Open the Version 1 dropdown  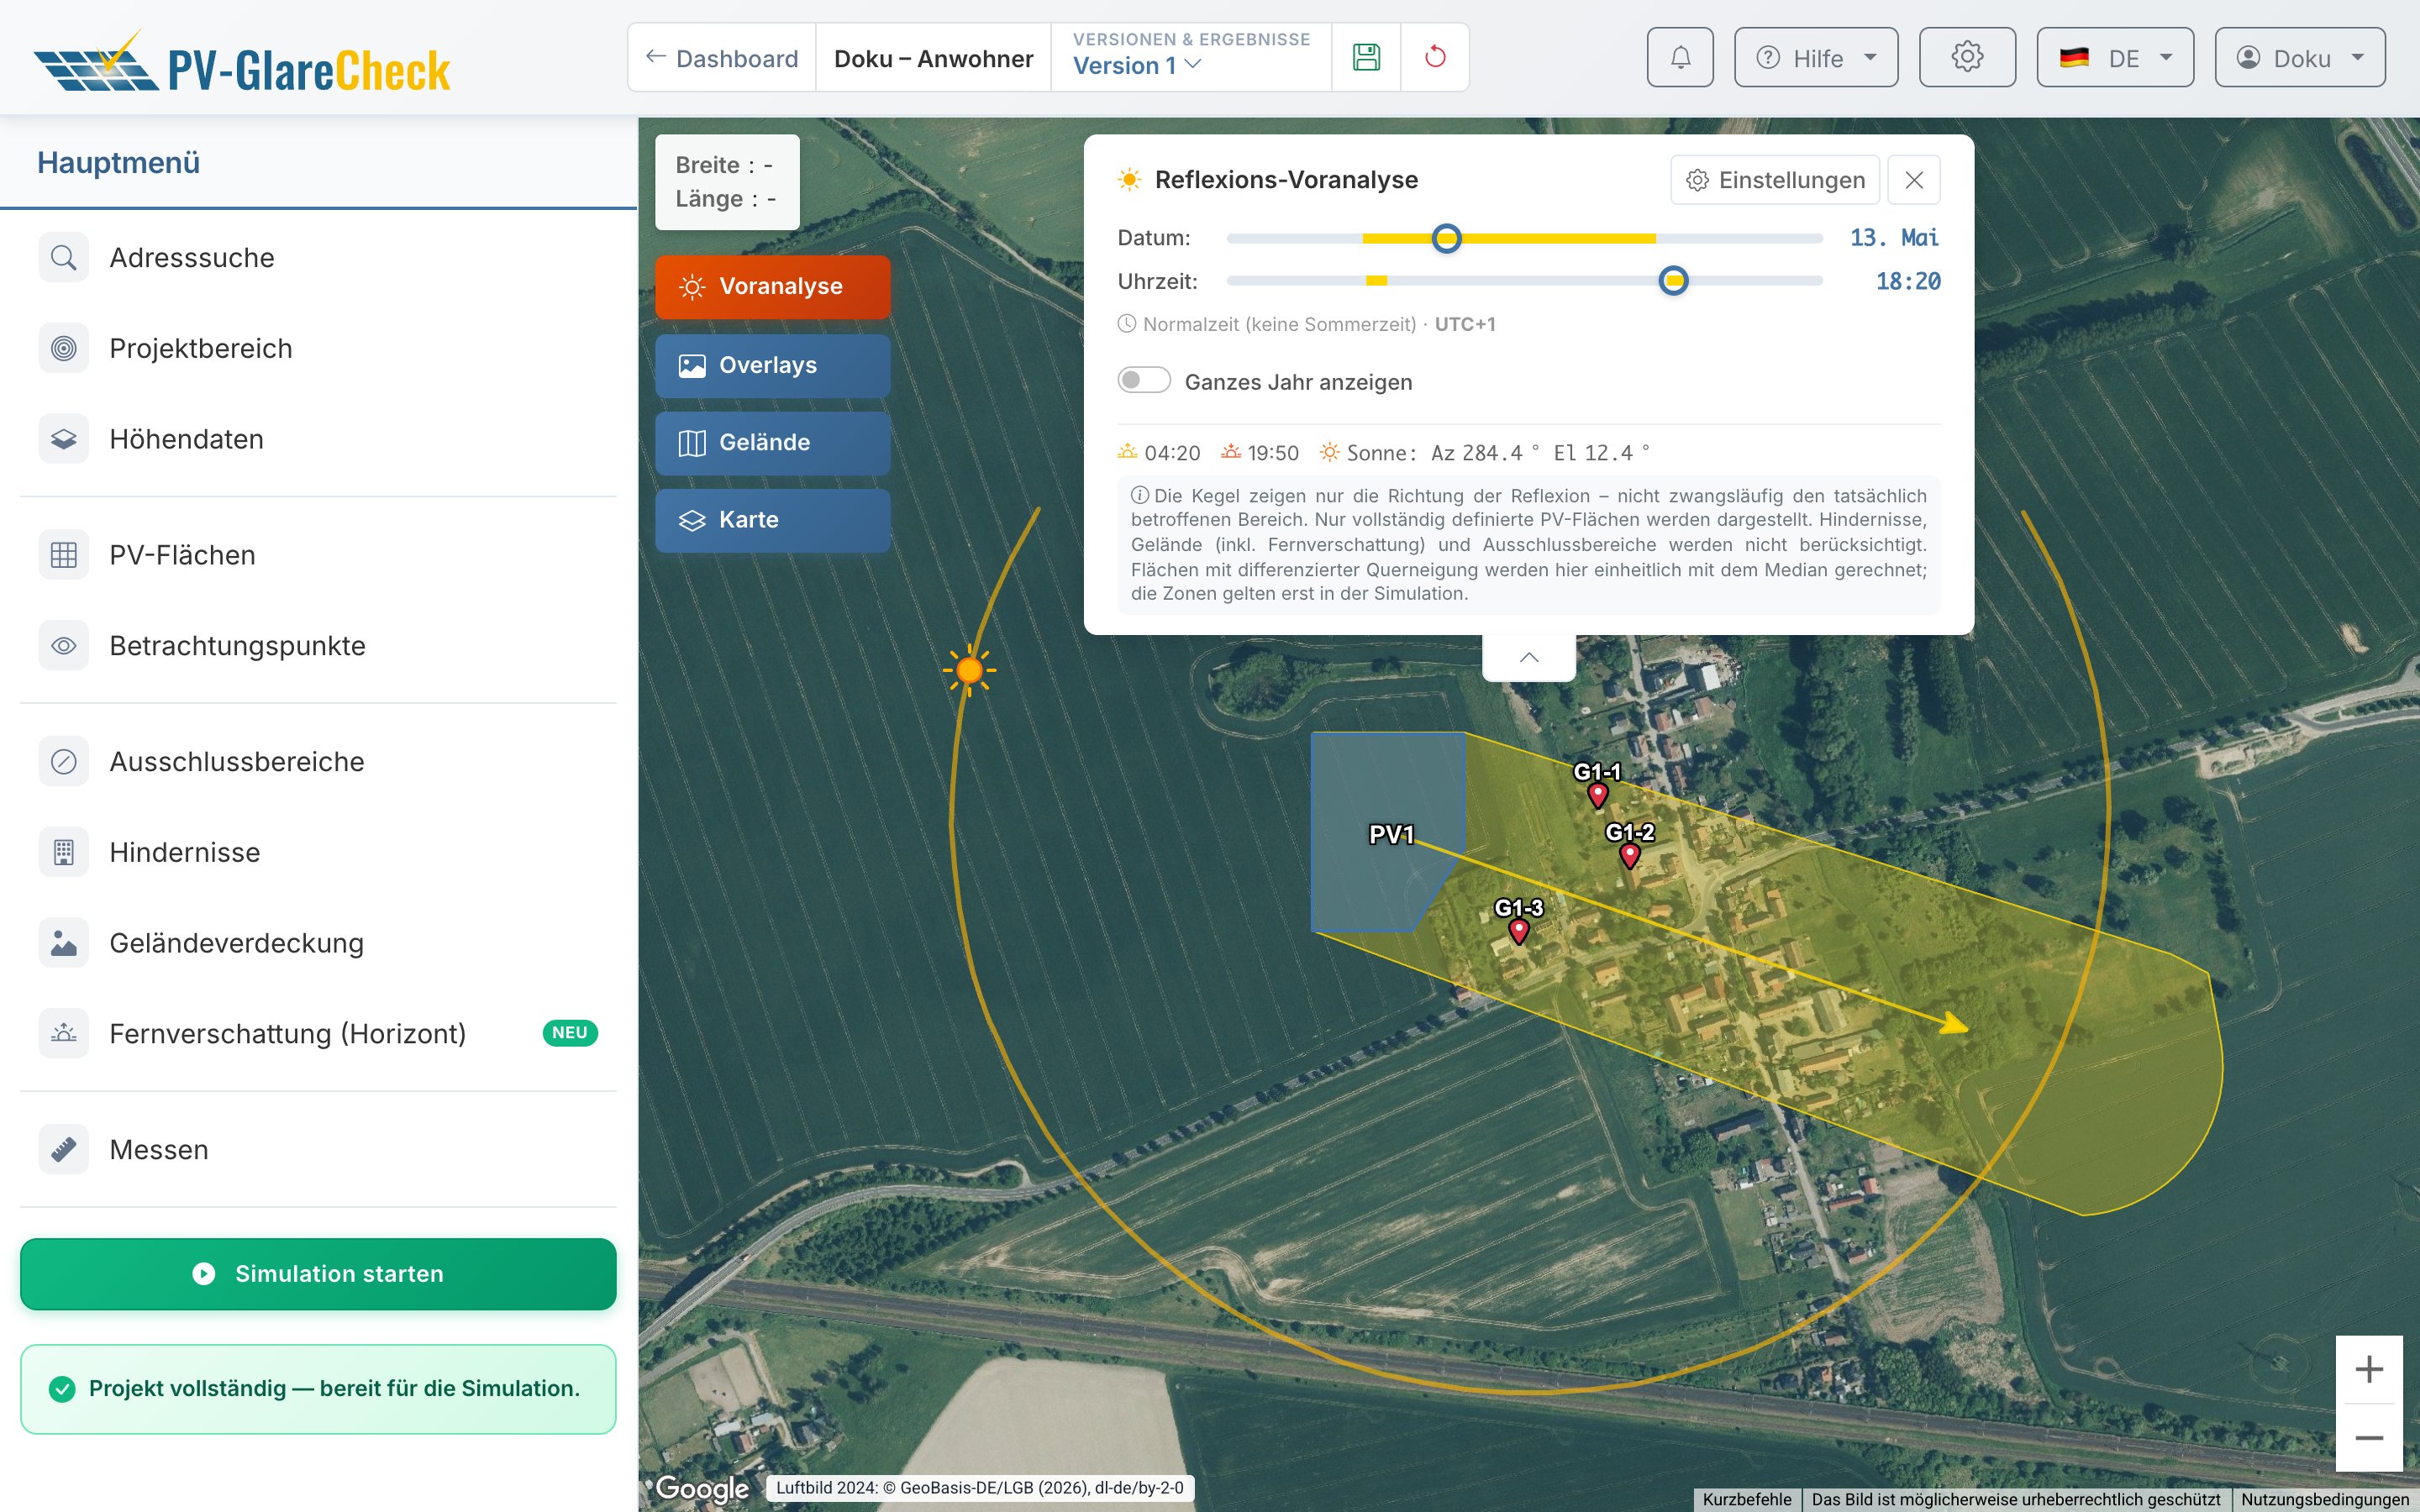click(x=1137, y=66)
